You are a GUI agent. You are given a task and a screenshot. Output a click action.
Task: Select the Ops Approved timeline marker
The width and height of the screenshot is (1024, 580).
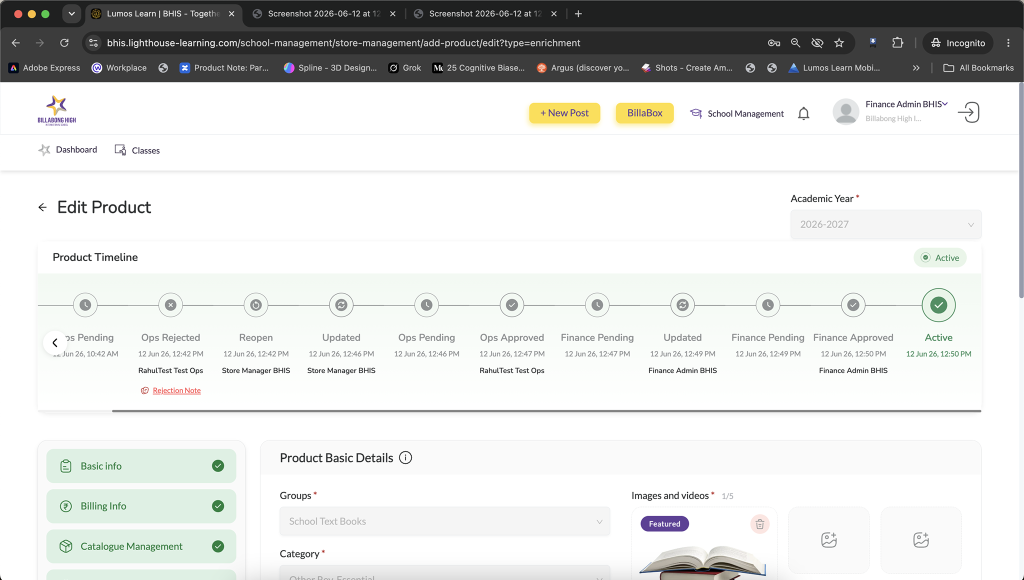click(512, 305)
